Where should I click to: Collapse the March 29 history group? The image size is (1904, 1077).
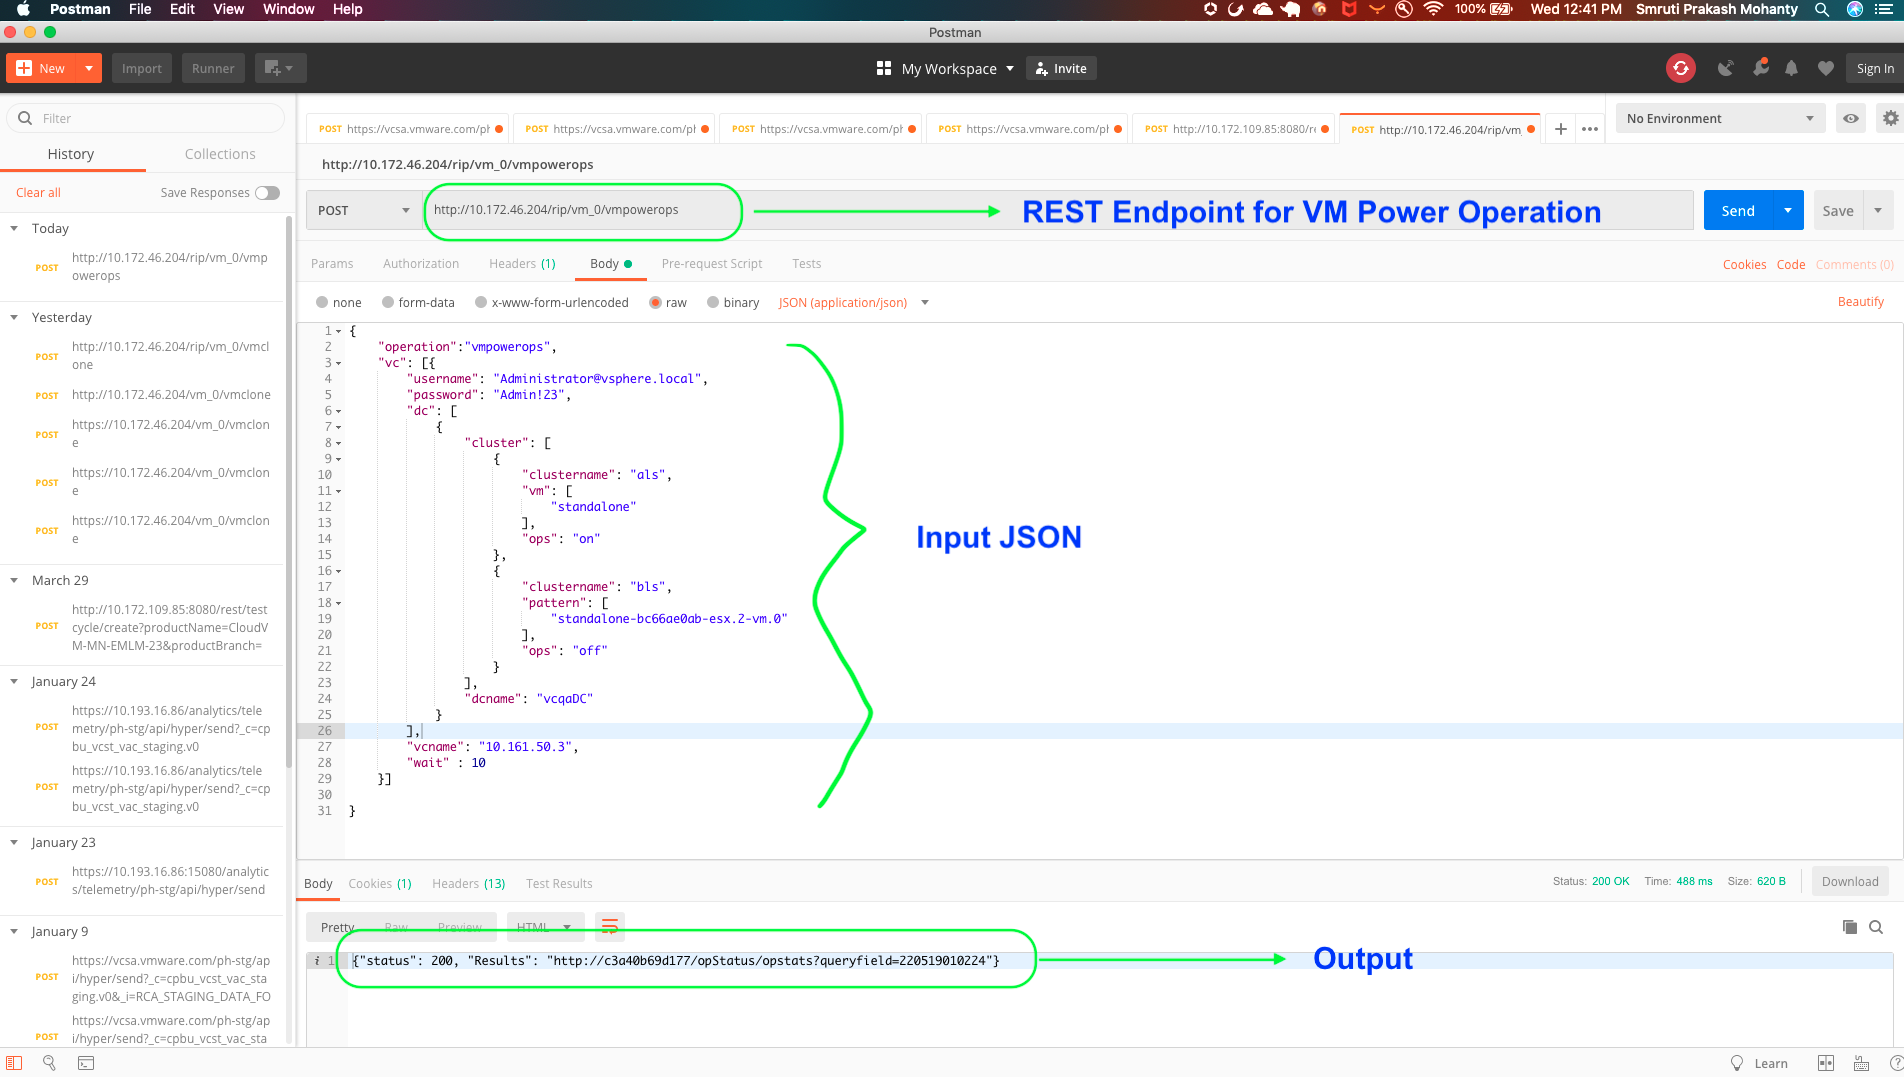click(14, 580)
